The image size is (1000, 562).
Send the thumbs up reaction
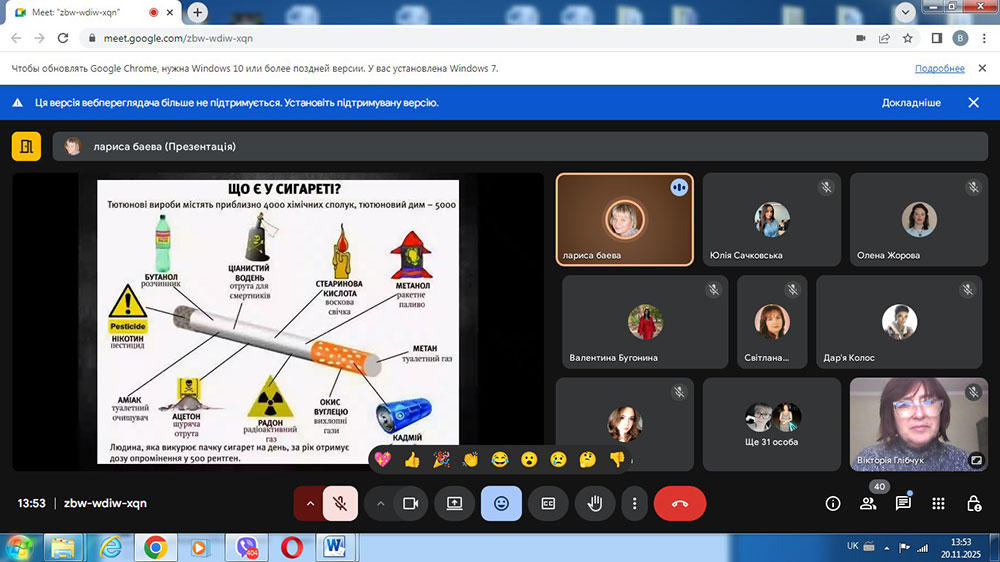pos(412,460)
